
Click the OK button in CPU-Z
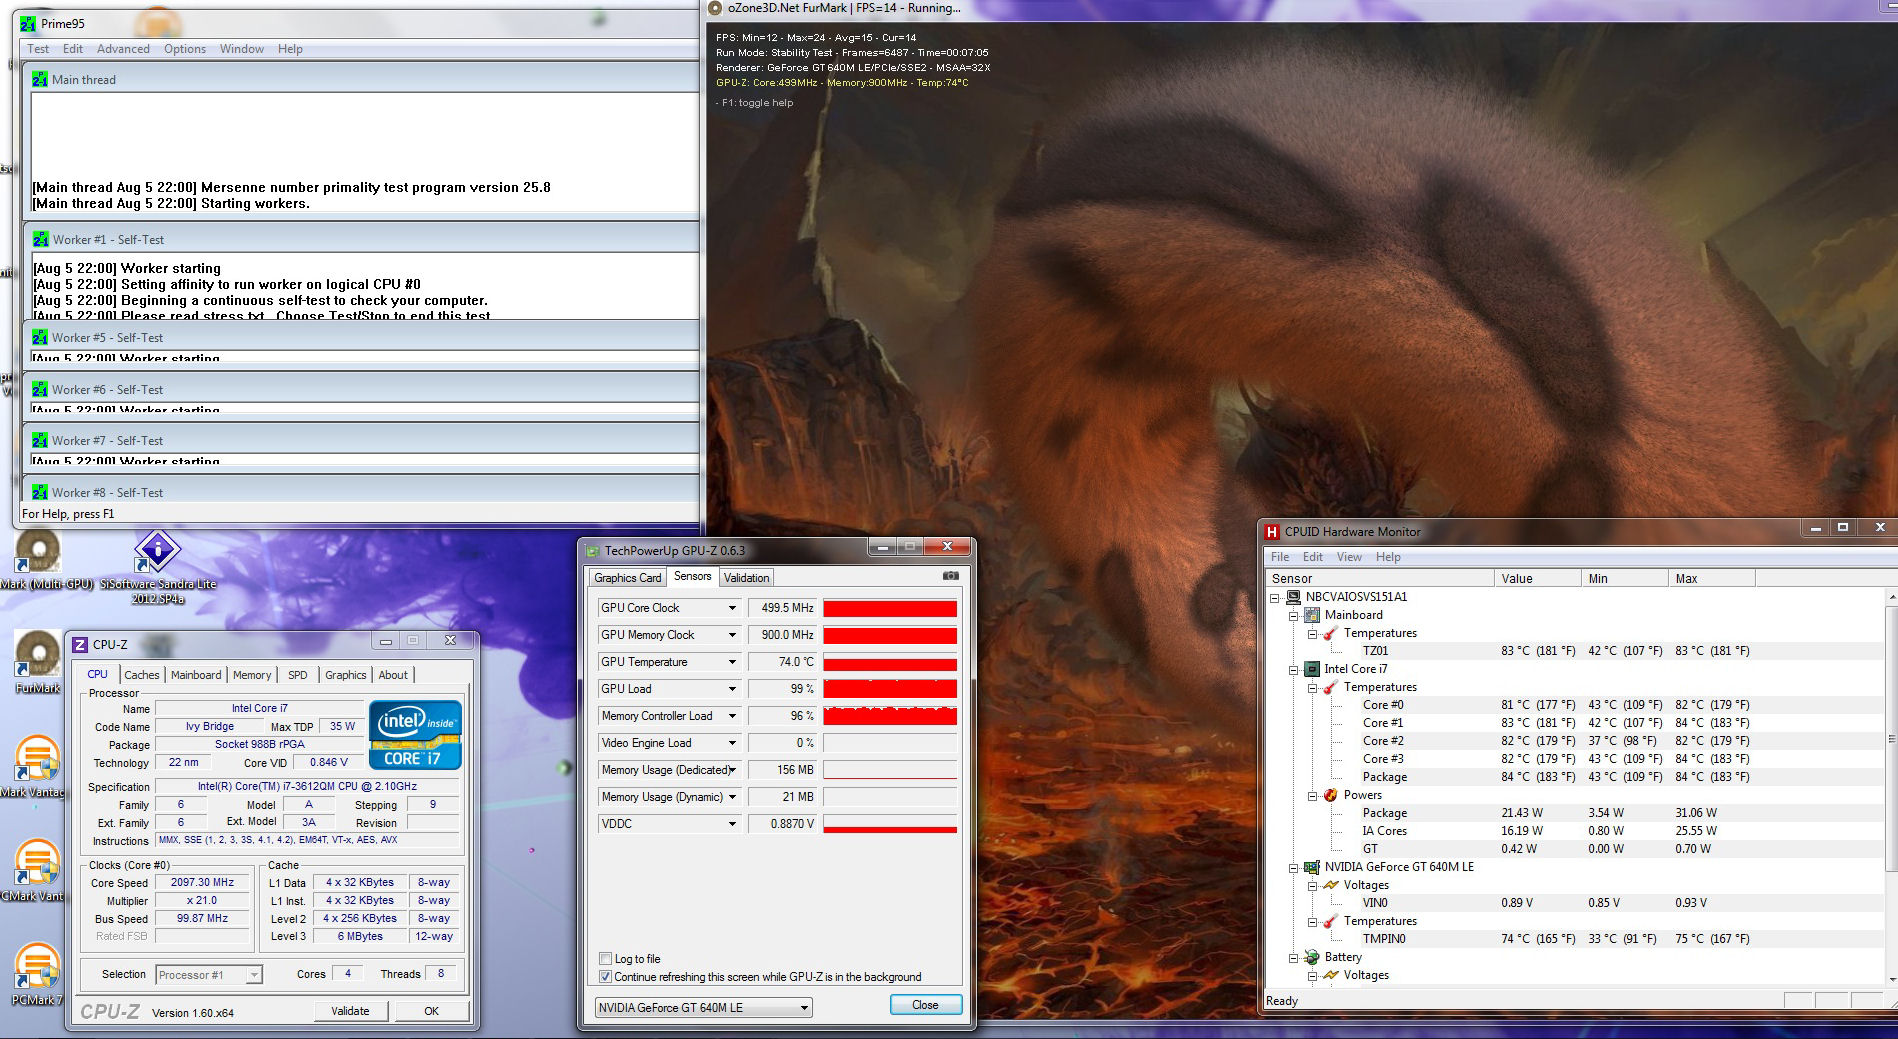click(431, 1011)
